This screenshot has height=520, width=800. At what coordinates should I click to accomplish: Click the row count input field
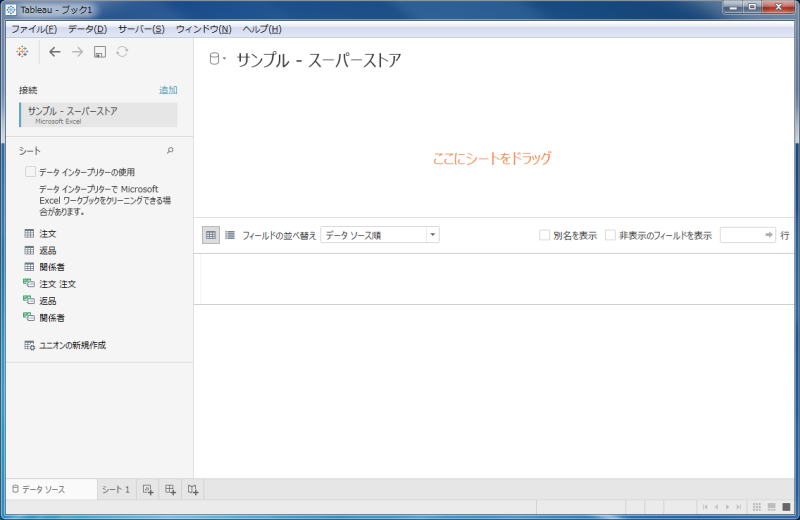[x=747, y=235]
